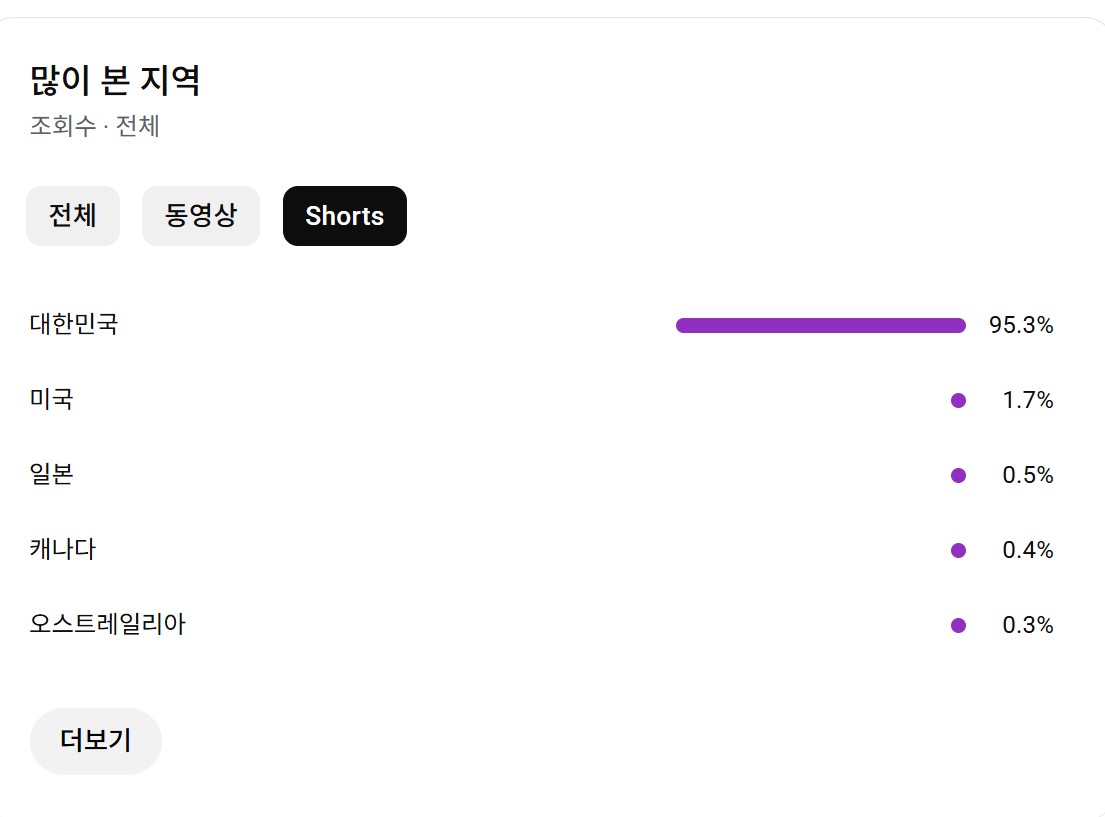
Task: Click the purple dot for 캐나다
Action: (958, 550)
